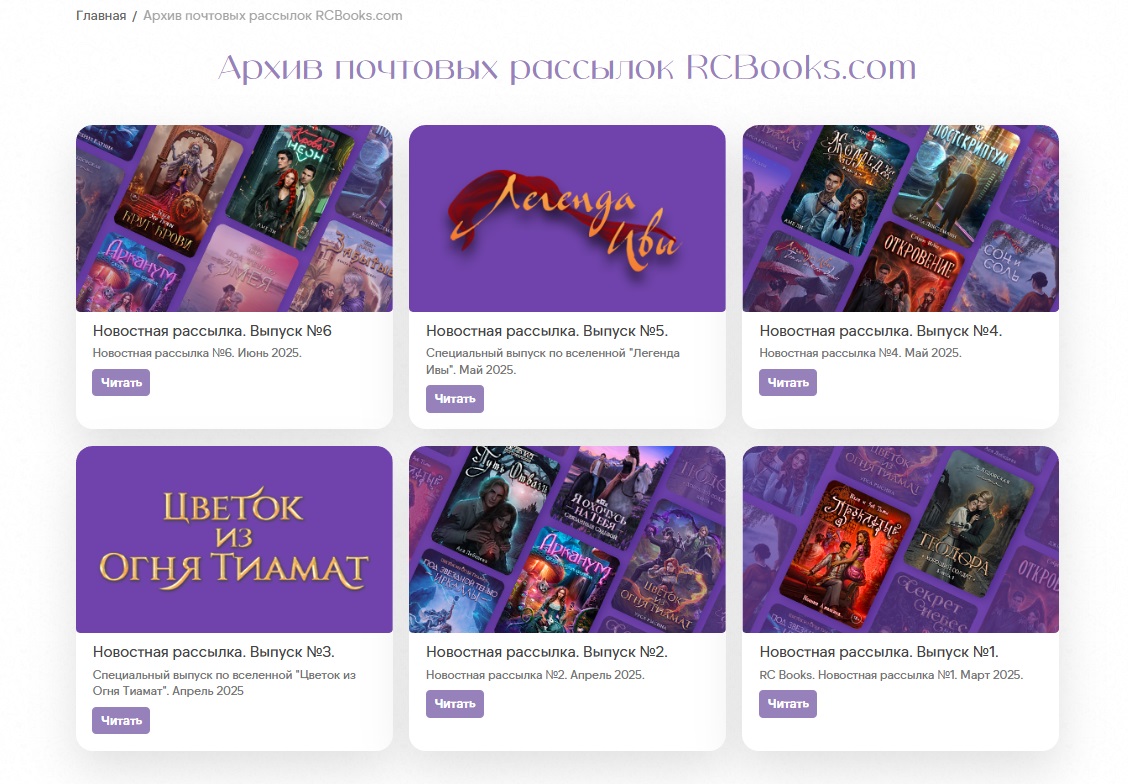This screenshot has width=1128, height=784.
Task: Open Читать button for Выпуск №2
Action: click(x=455, y=704)
